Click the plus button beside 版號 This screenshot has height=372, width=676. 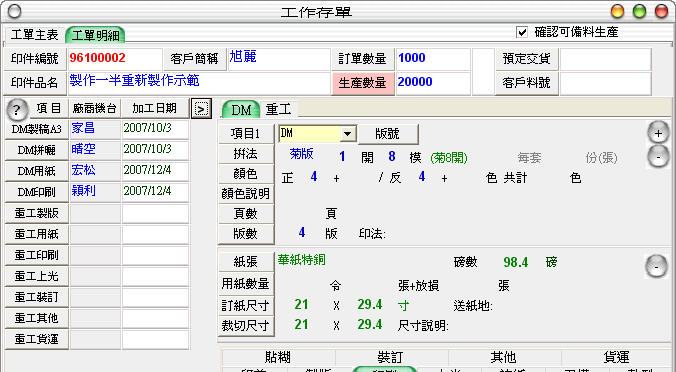(658, 134)
